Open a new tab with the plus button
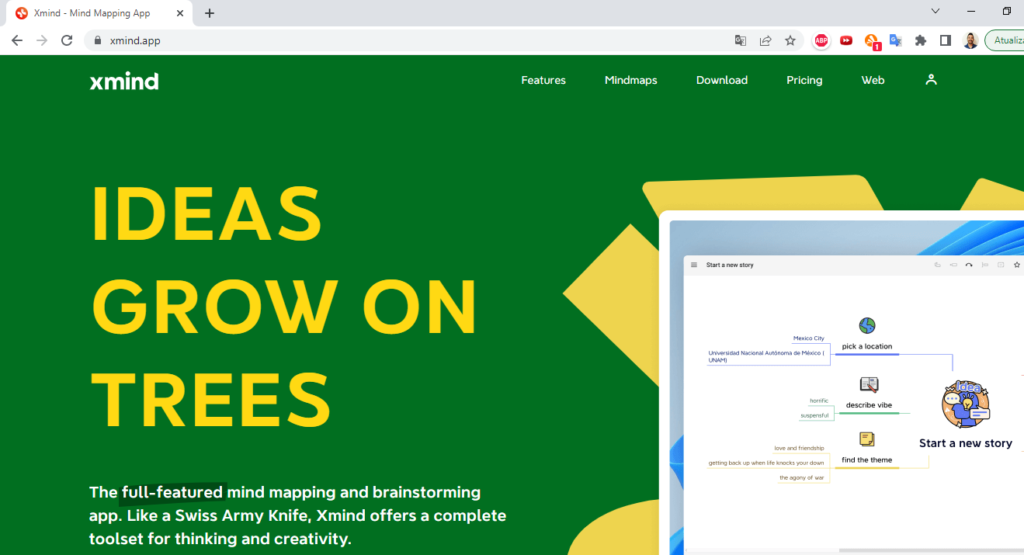Image resolution: width=1024 pixels, height=555 pixels. pyautogui.click(x=210, y=13)
